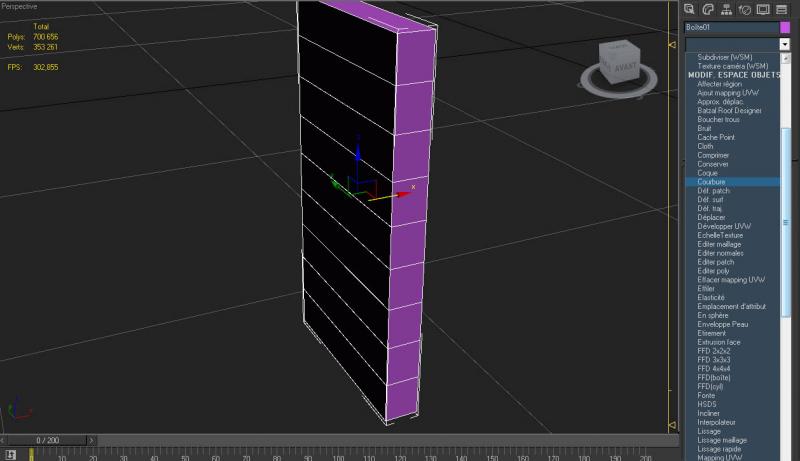Open the Modify command panel tab

(x=708, y=9)
